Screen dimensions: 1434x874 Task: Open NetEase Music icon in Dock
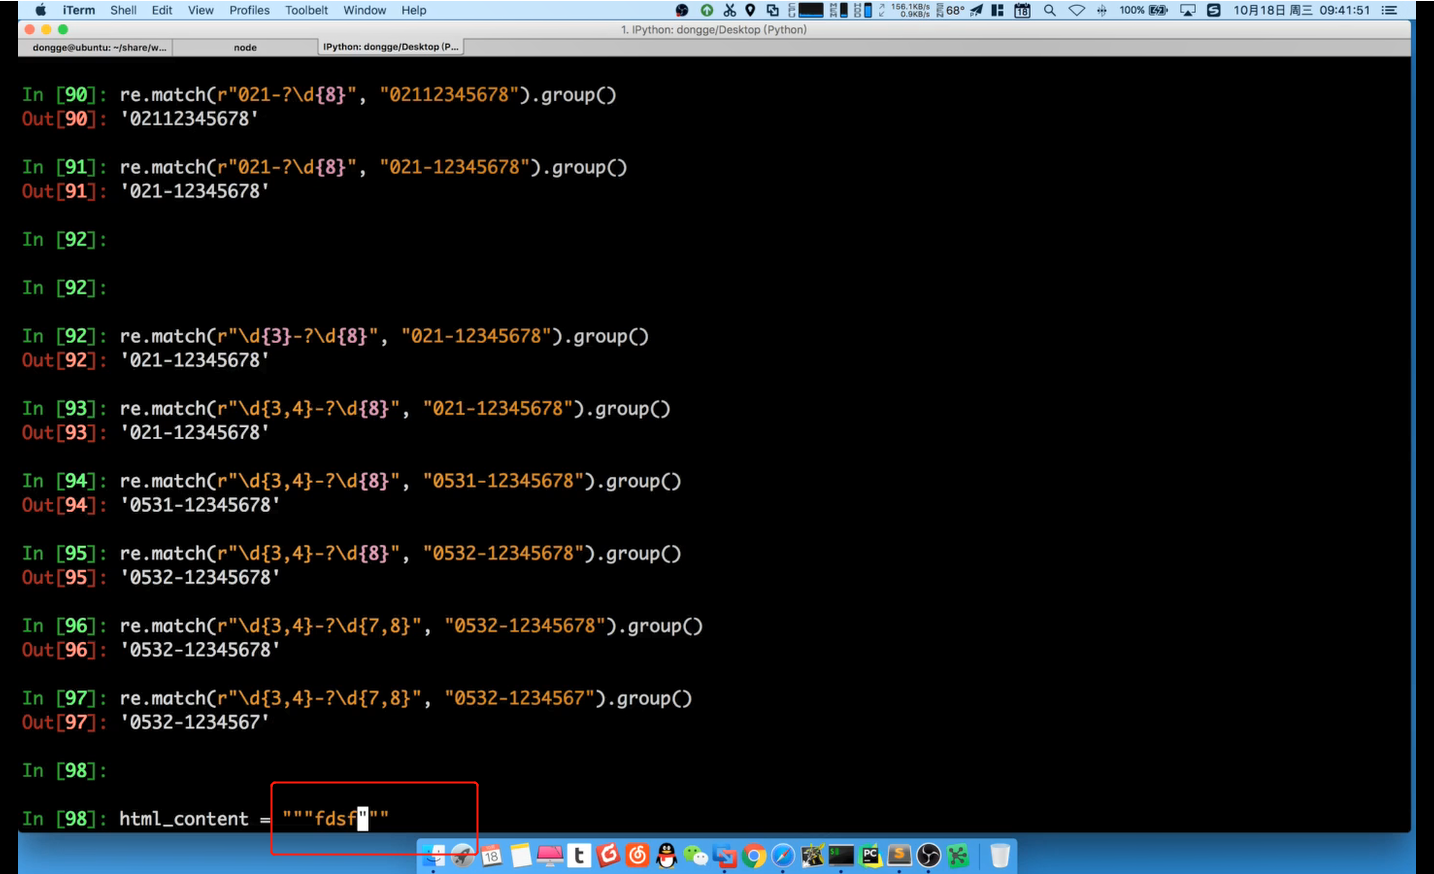pos(637,855)
